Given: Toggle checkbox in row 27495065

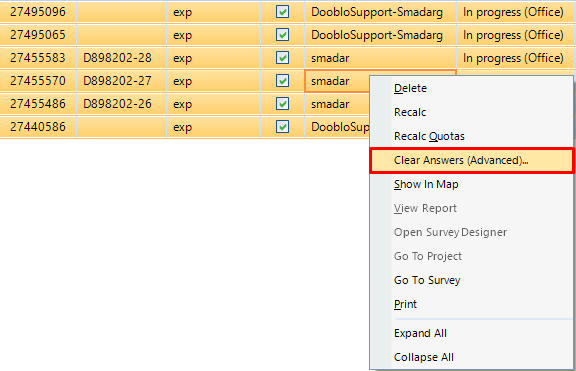Looking at the screenshot, I should [282, 35].
